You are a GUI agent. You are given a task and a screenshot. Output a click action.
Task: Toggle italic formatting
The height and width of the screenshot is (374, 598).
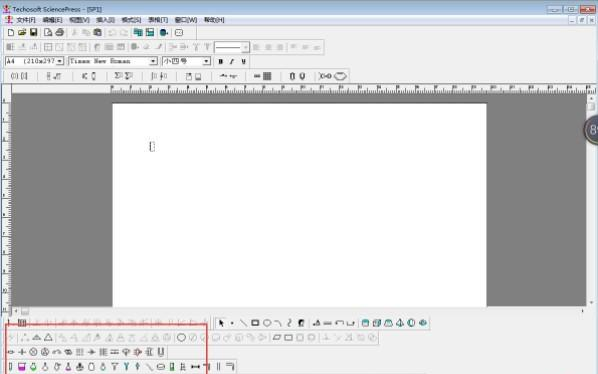point(231,61)
